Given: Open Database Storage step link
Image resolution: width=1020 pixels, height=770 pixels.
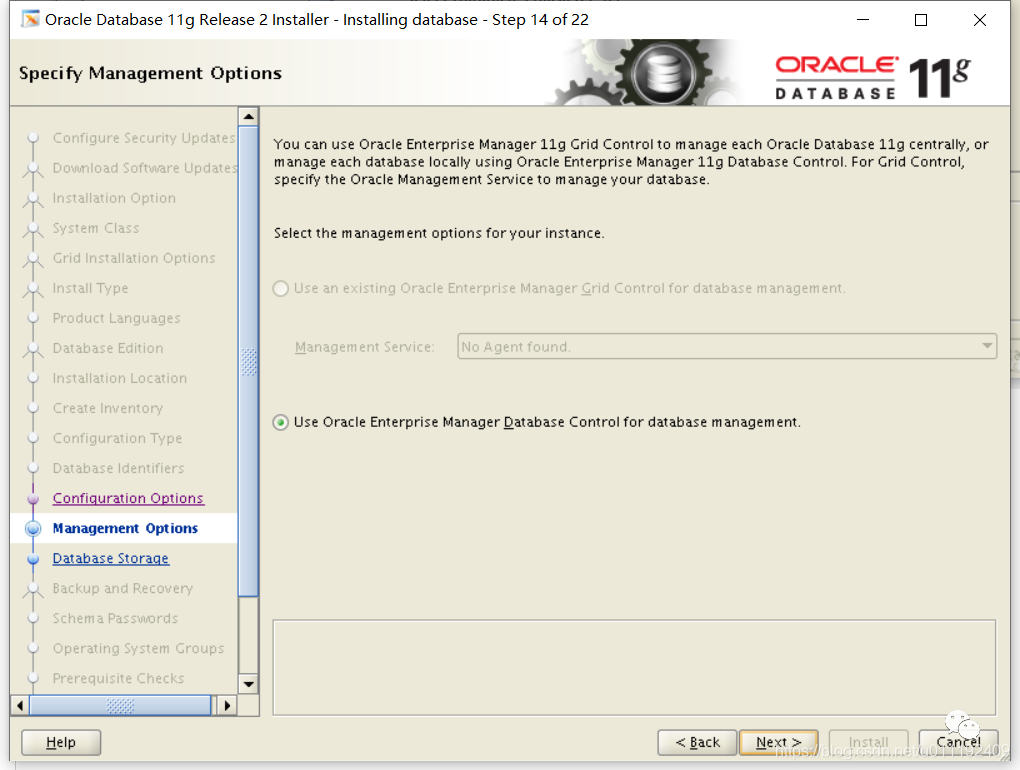Looking at the screenshot, I should [x=111, y=558].
